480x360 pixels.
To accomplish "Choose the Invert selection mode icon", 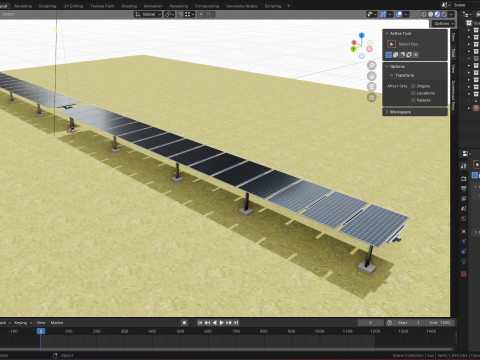I will tap(409, 55).
